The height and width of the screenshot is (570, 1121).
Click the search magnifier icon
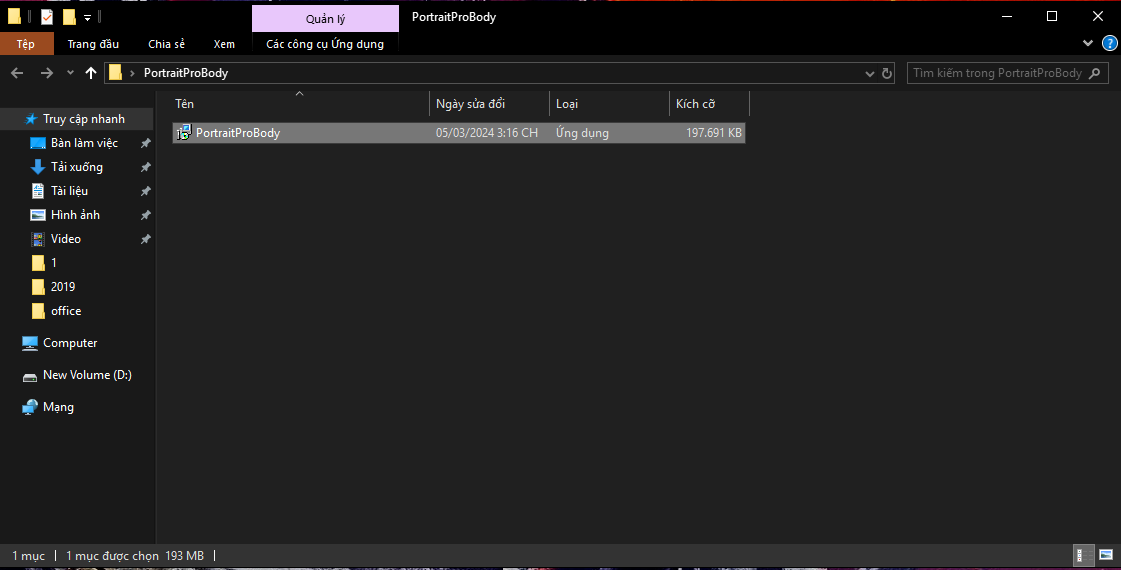[1095, 73]
